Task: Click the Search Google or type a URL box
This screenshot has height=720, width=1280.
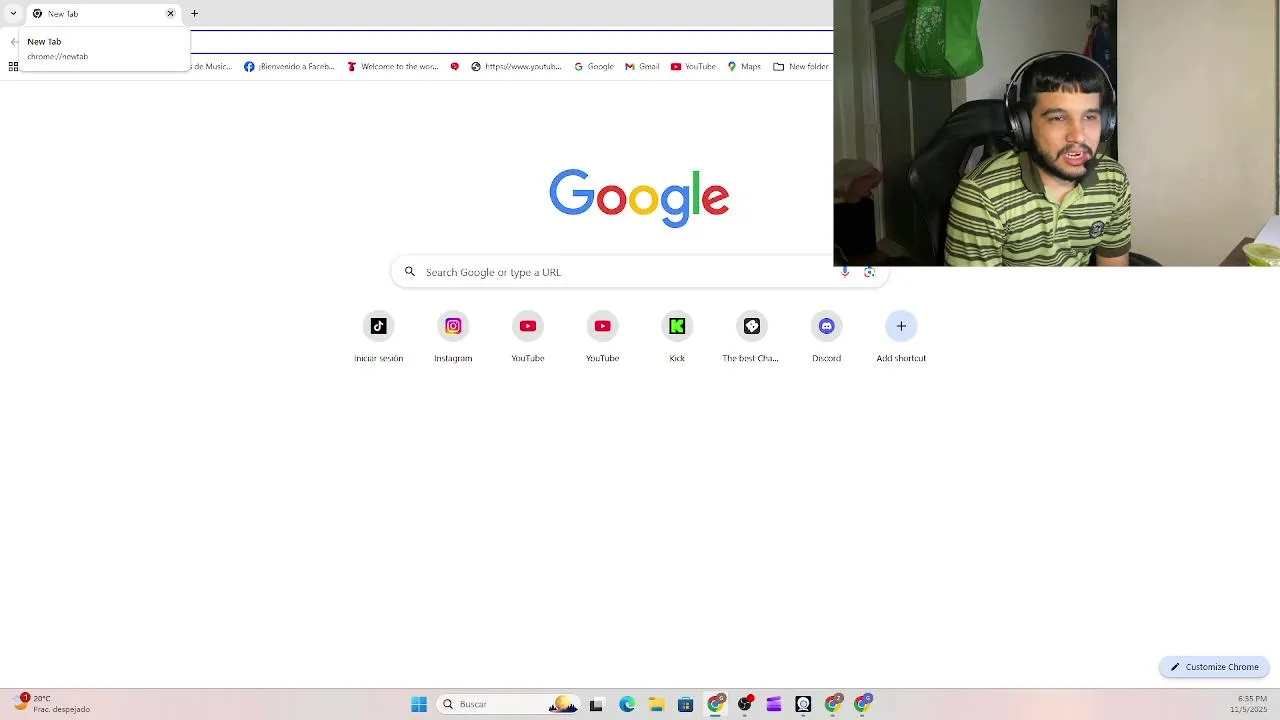Action: click(639, 272)
